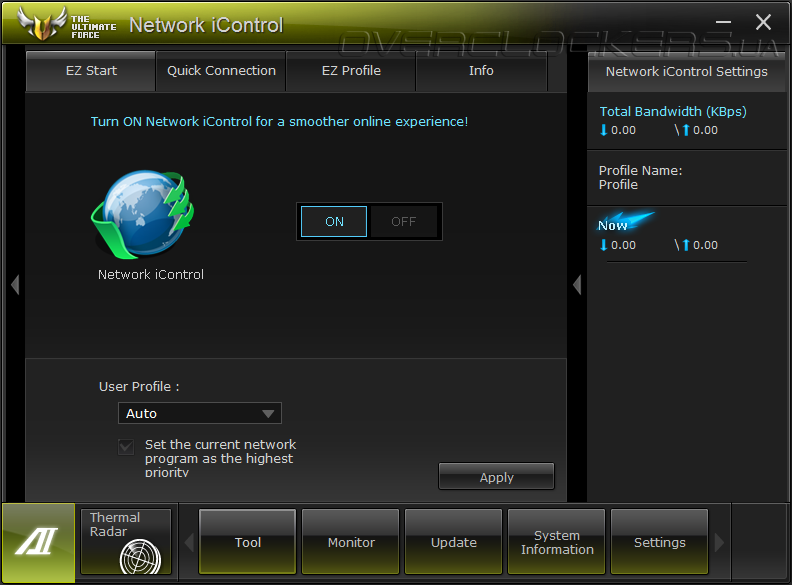
Task: Click the 'Now' bandwidth indicator icon
Action: click(x=625, y=222)
